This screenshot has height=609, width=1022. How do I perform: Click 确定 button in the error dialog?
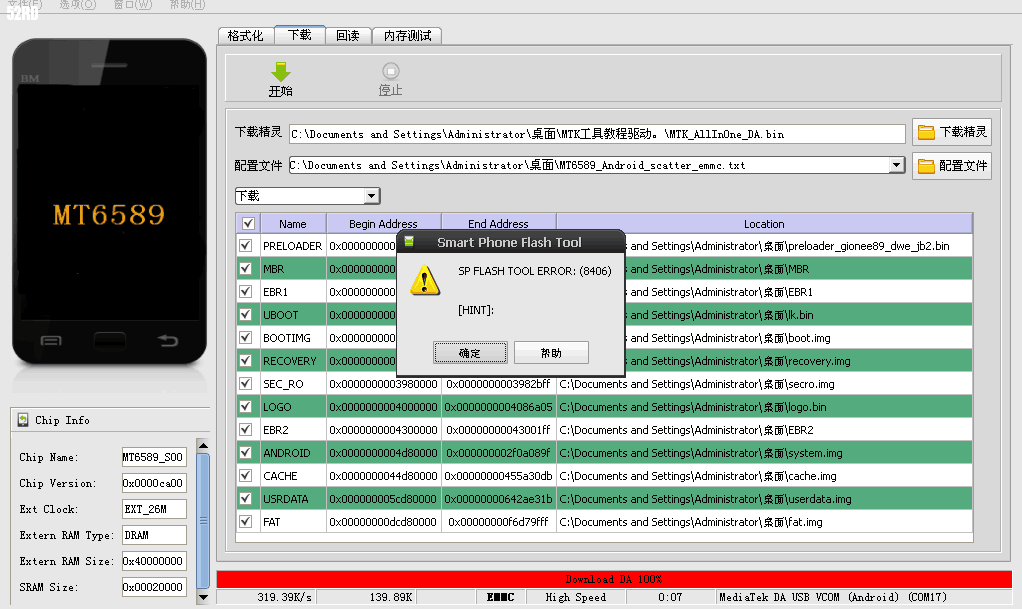click(470, 353)
